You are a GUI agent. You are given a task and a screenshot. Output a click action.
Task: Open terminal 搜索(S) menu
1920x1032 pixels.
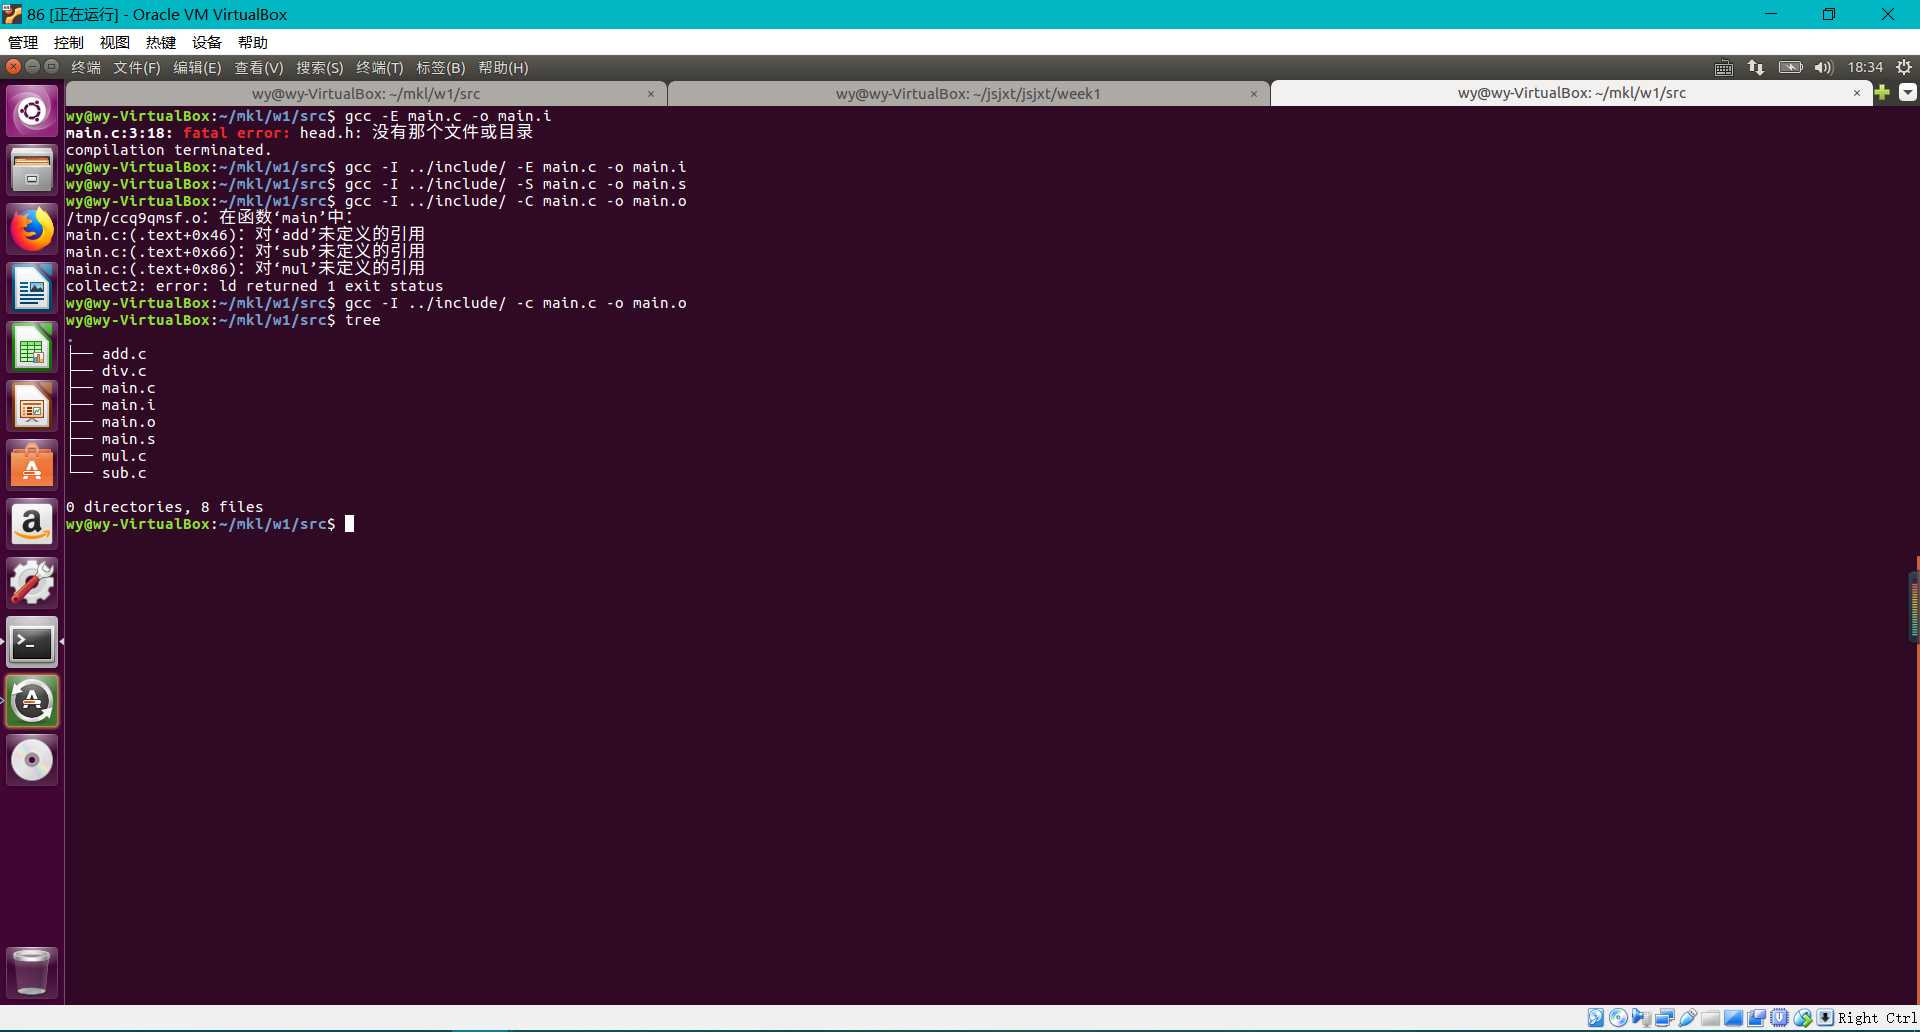tap(320, 67)
